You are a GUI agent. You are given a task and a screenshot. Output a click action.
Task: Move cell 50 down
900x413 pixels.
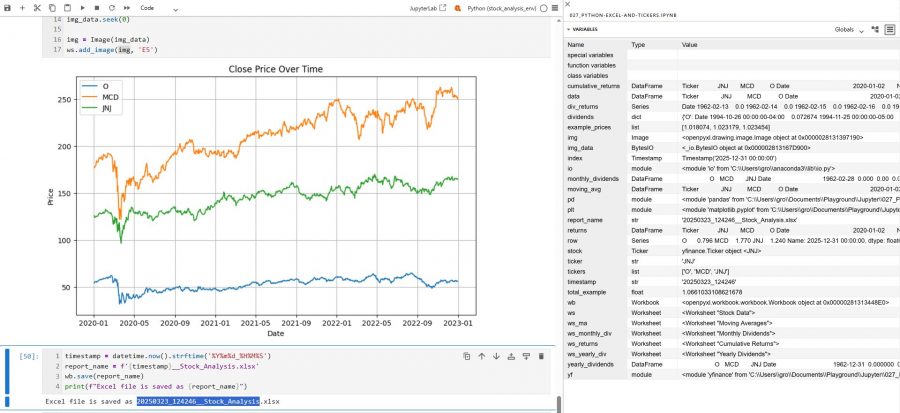tap(496, 356)
